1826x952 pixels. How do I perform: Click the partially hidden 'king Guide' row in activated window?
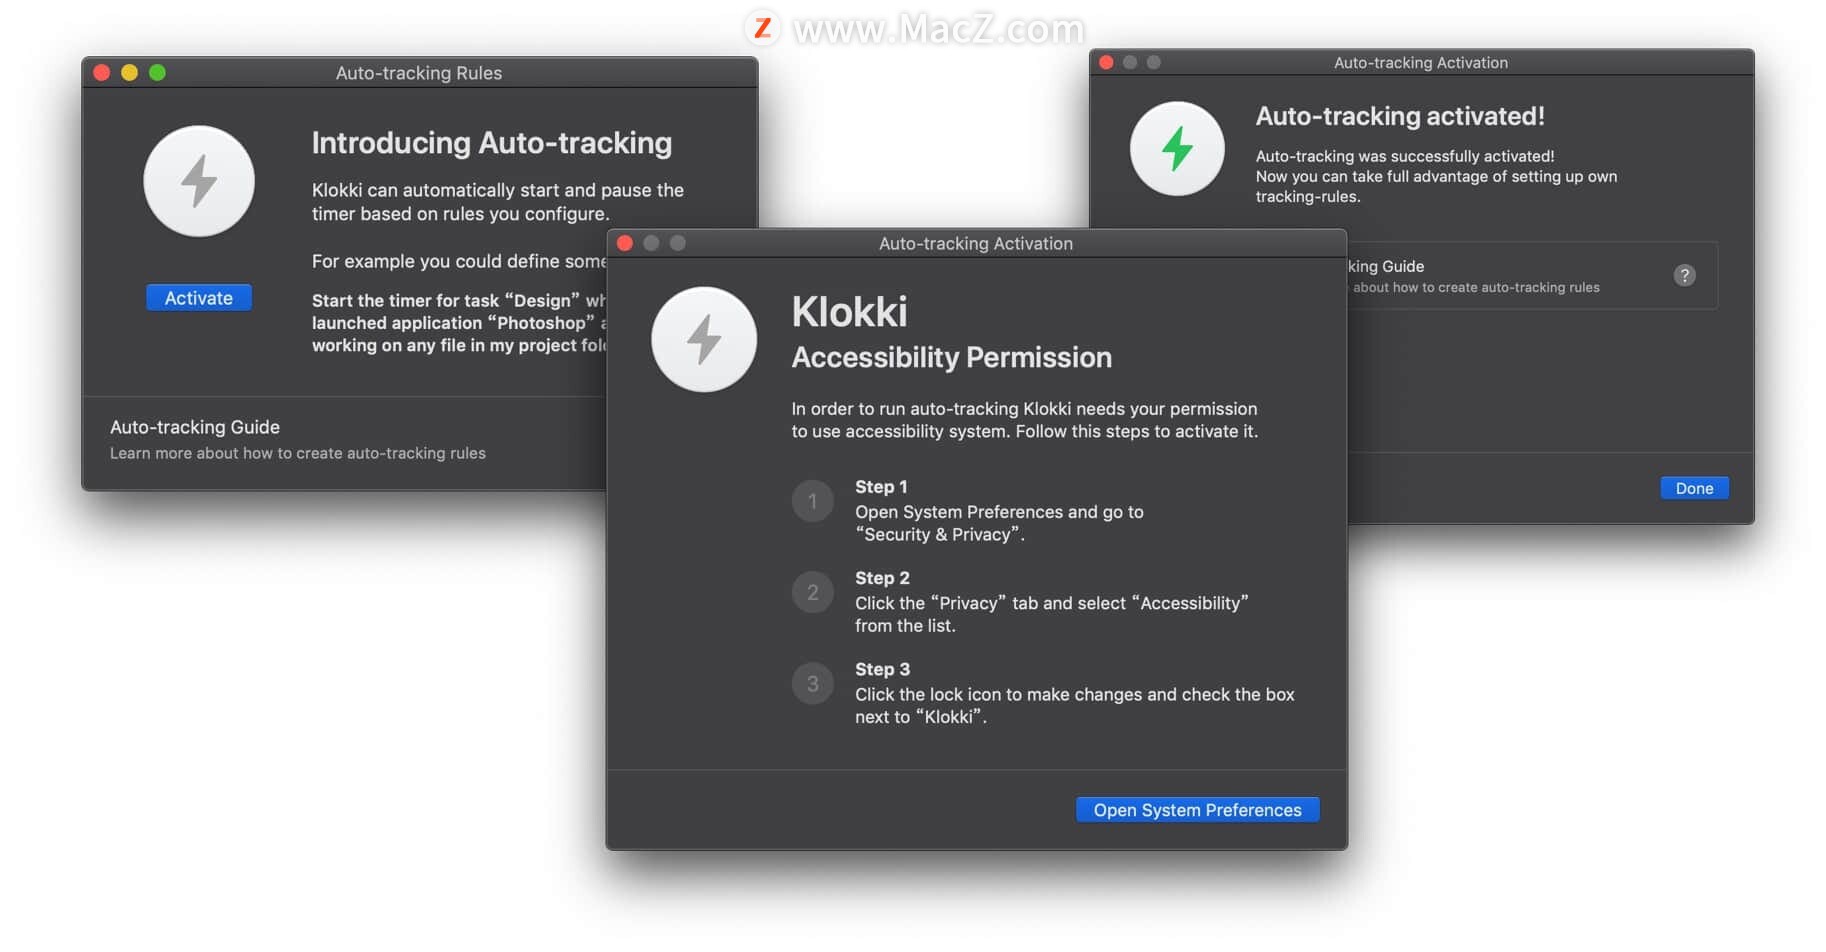tap(1532, 275)
